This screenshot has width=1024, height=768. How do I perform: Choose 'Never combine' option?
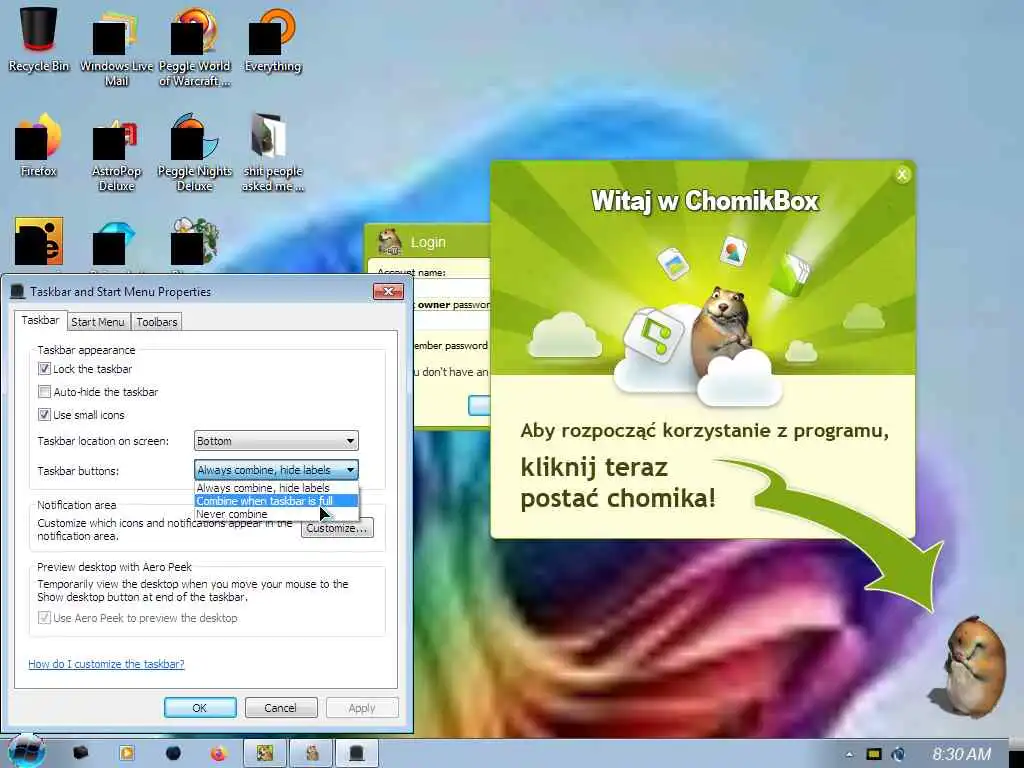(276, 514)
